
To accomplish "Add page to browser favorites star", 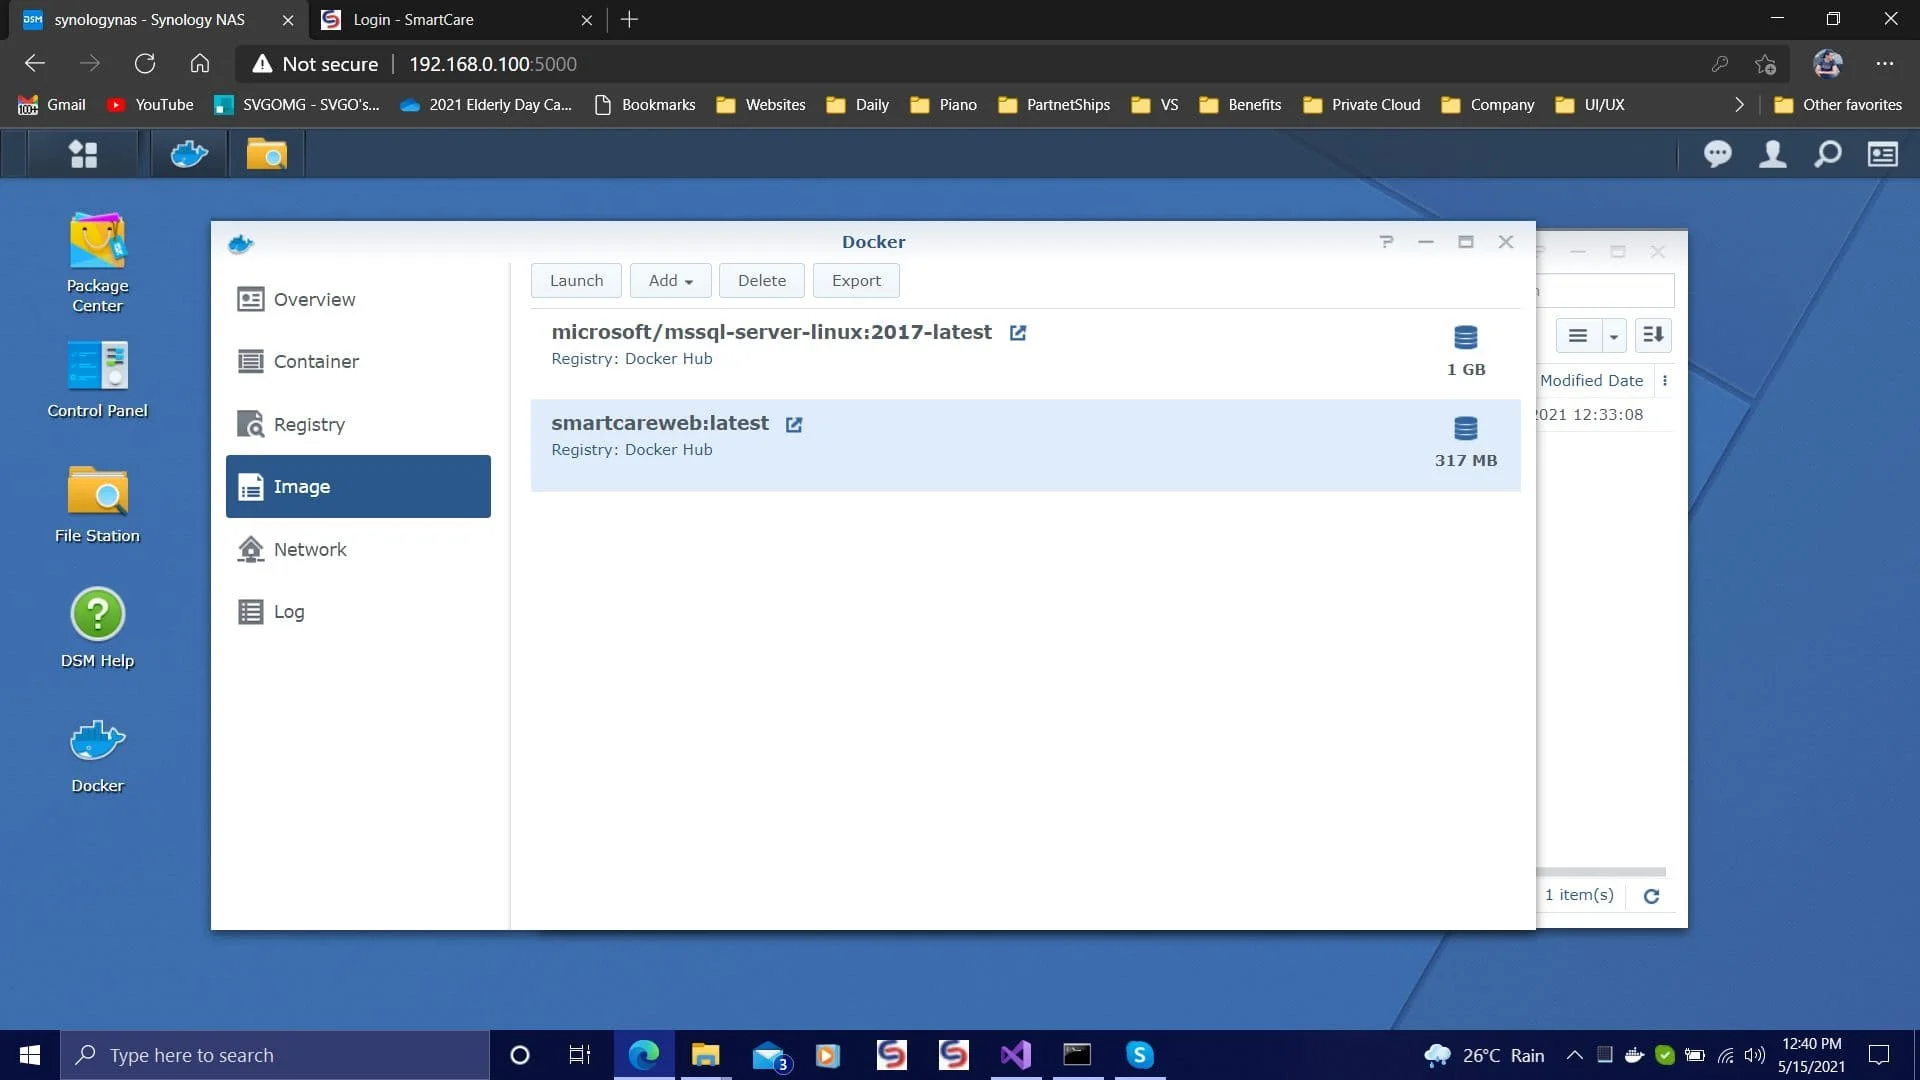I will 1765,64.
